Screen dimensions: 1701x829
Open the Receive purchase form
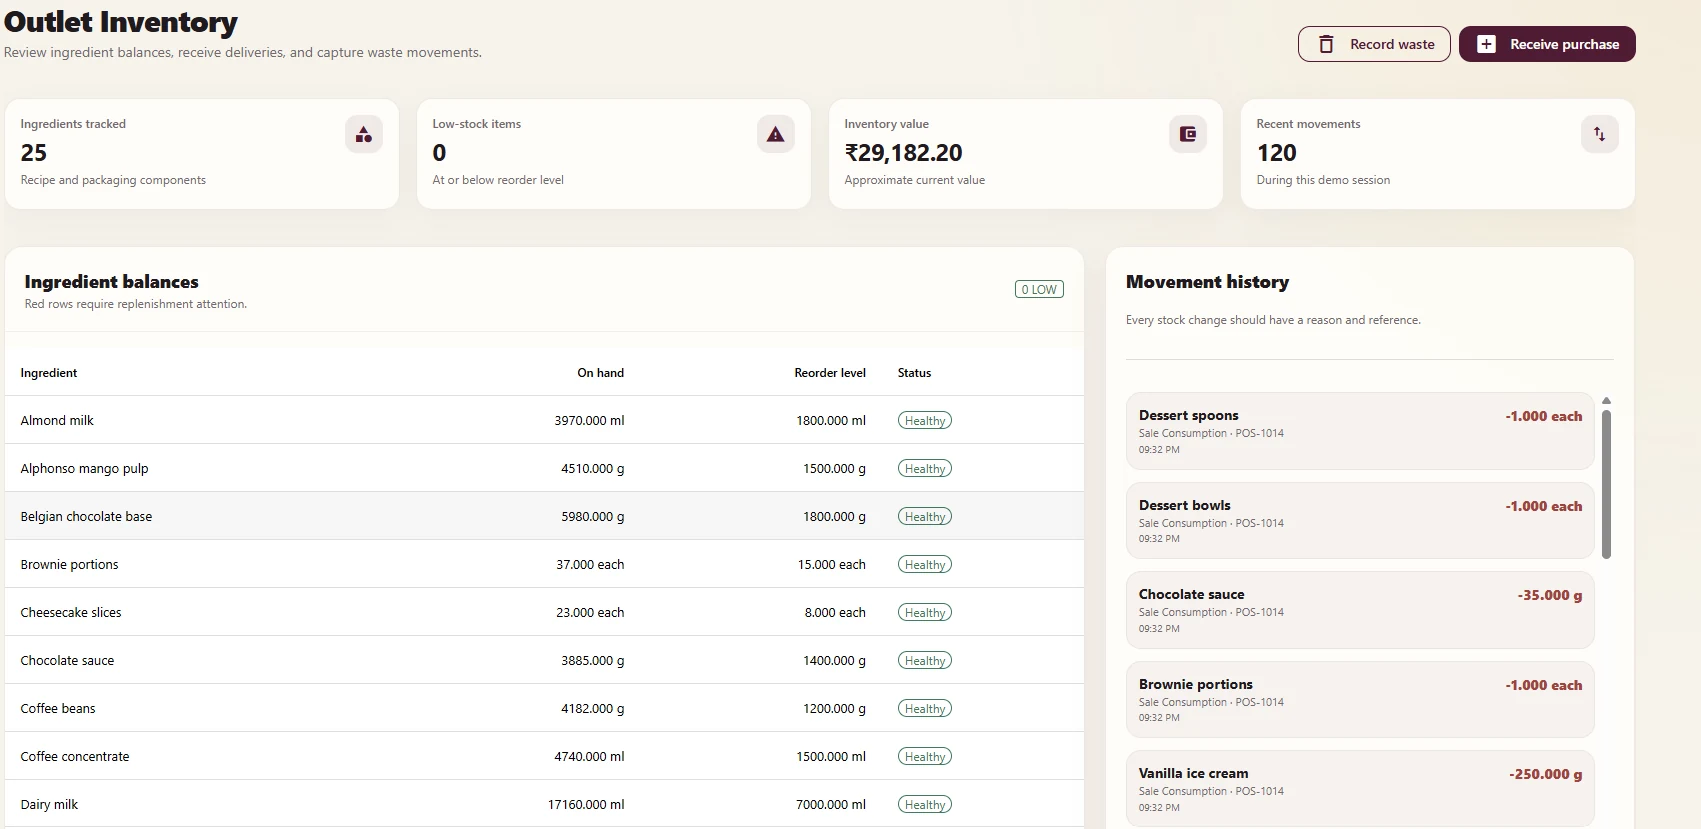(x=1547, y=44)
